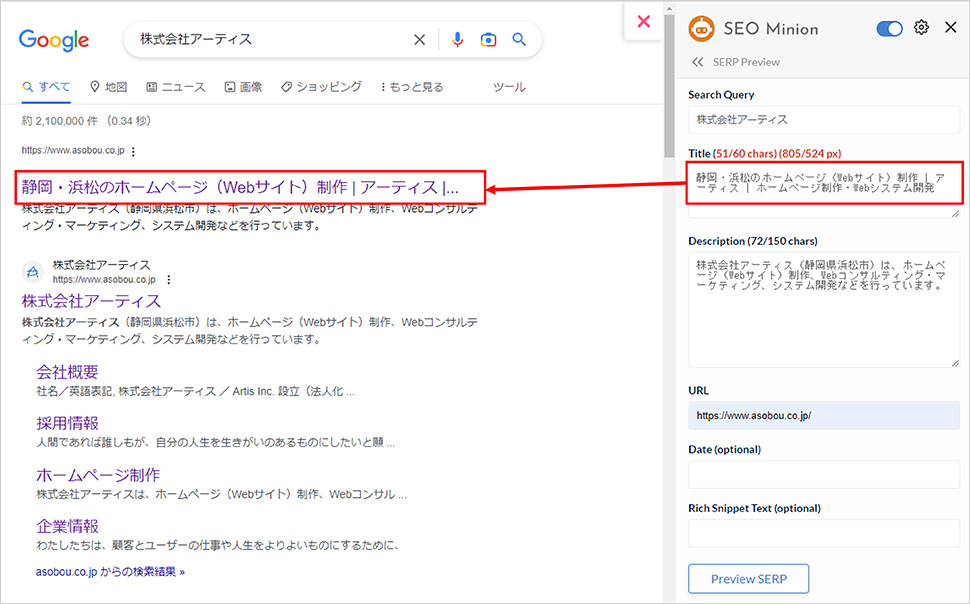970x604 pixels.
Task: Switch to the ニュース tab
Action: point(176,87)
